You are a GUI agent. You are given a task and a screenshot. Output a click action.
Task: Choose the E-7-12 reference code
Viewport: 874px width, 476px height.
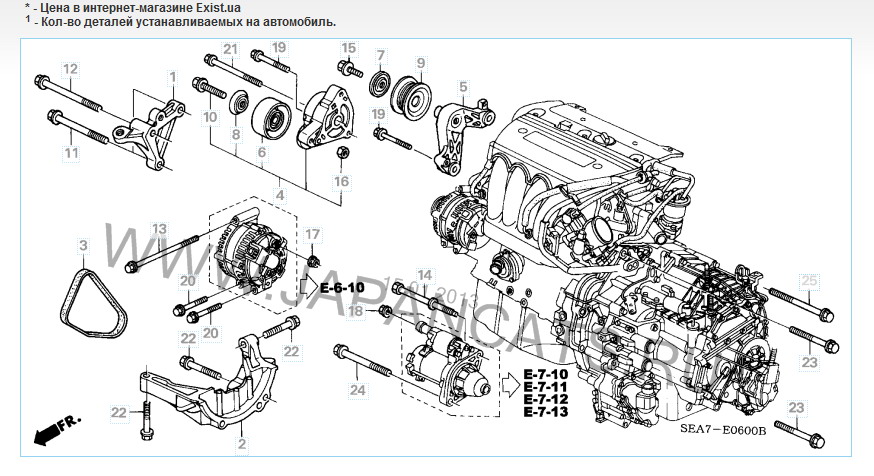coord(546,399)
